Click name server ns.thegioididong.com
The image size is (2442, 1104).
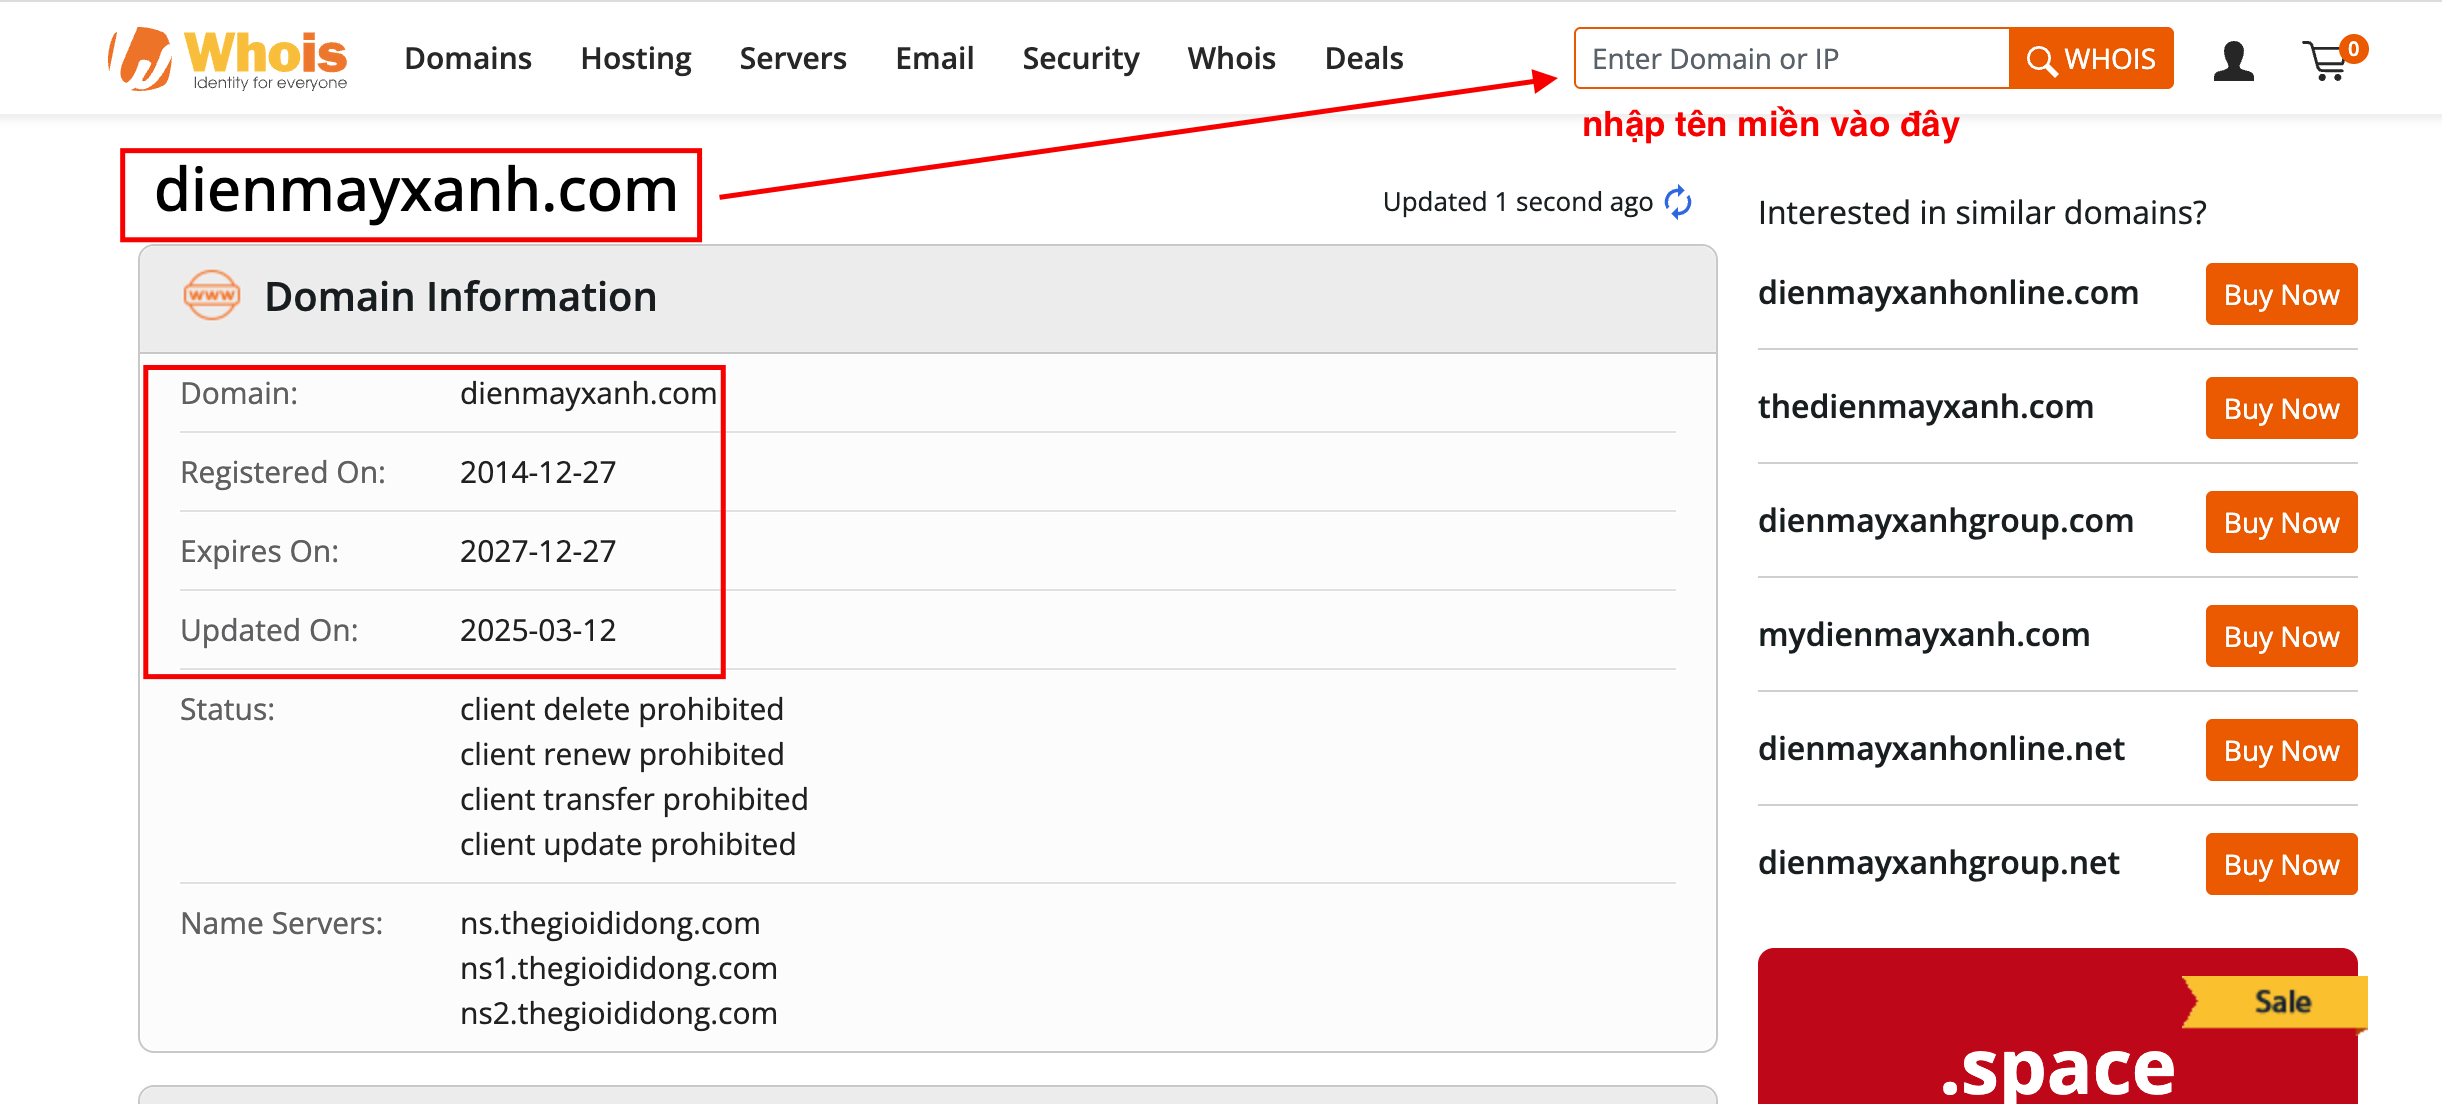click(610, 923)
